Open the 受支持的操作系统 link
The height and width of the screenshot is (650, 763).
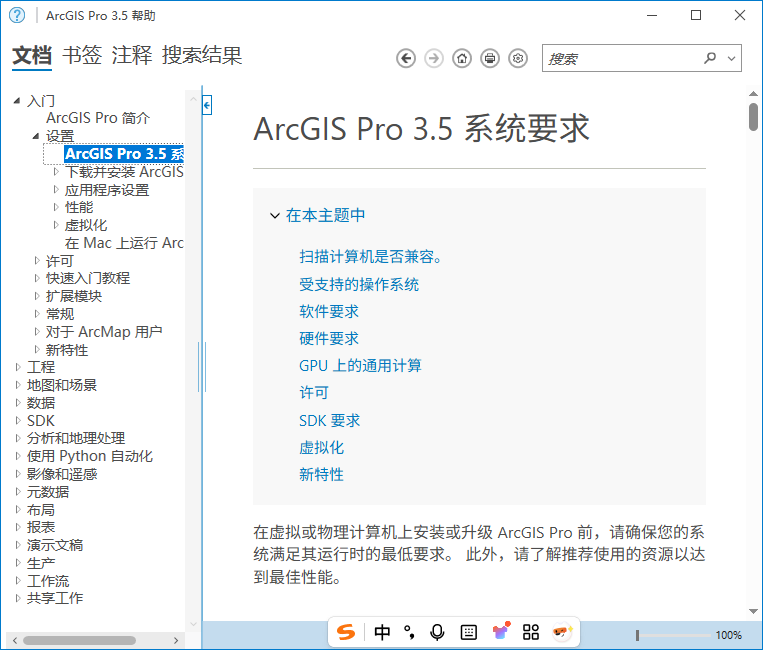(x=359, y=284)
